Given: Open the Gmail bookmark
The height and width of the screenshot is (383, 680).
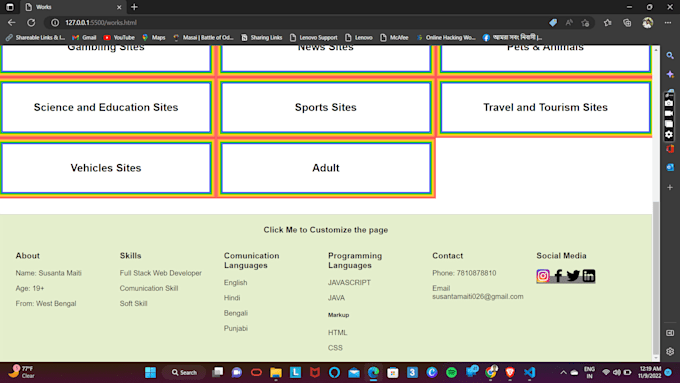Looking at the screenshot, I should click(x=84, y=37).
